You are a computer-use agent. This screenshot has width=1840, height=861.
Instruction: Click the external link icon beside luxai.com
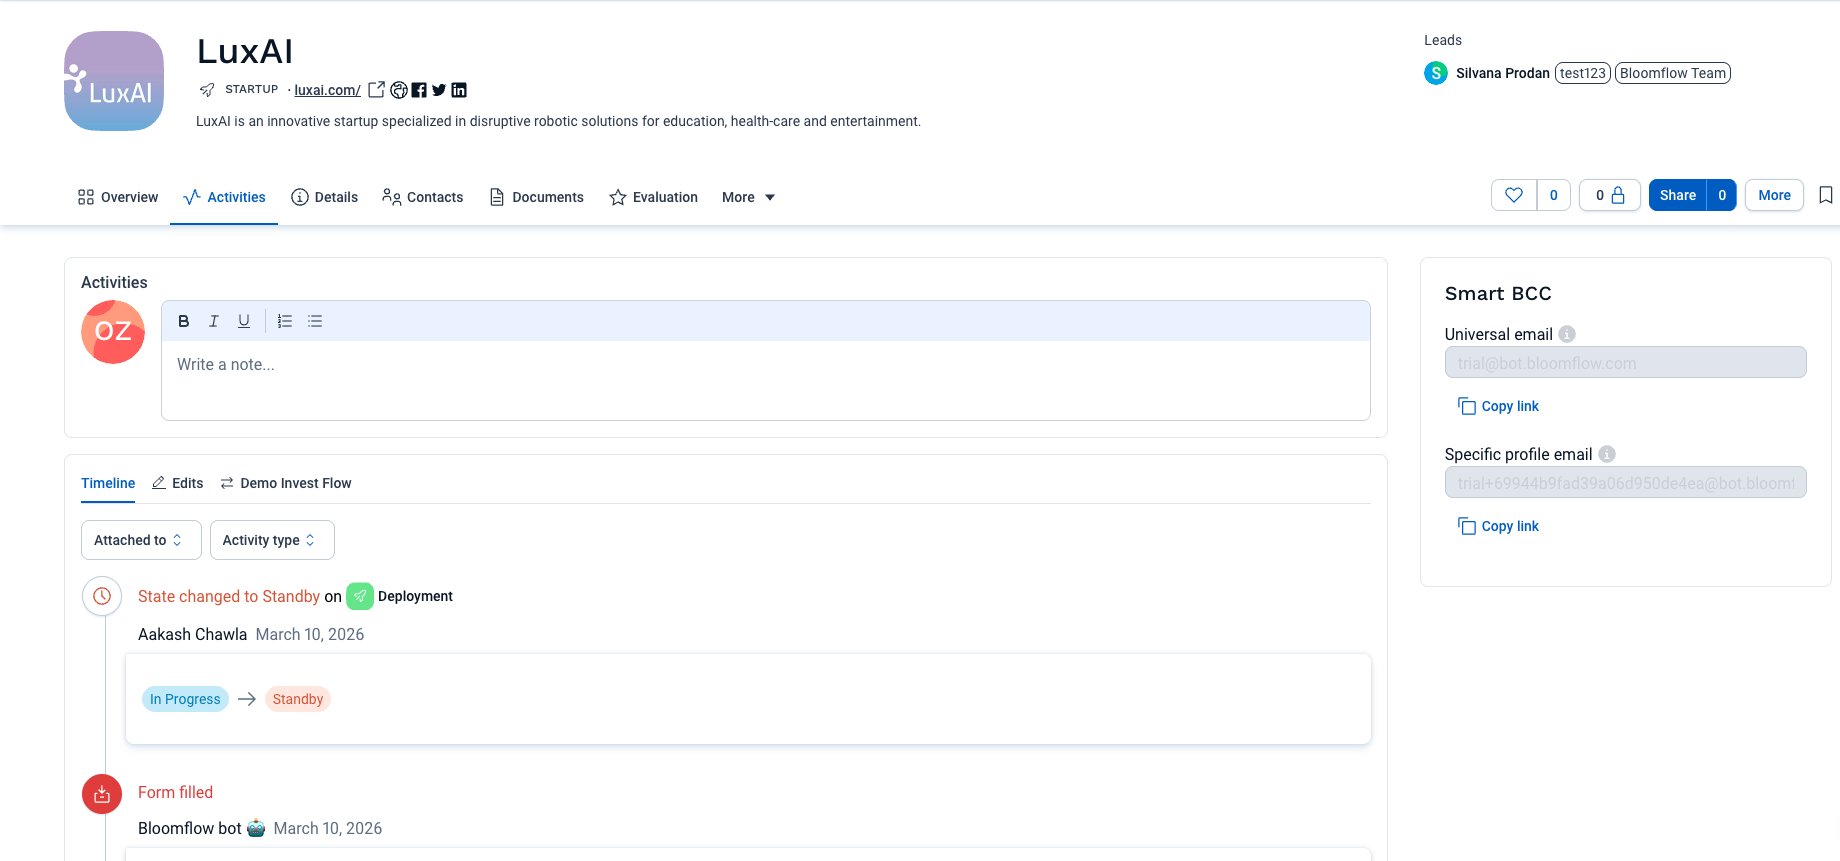pos(376,90)
